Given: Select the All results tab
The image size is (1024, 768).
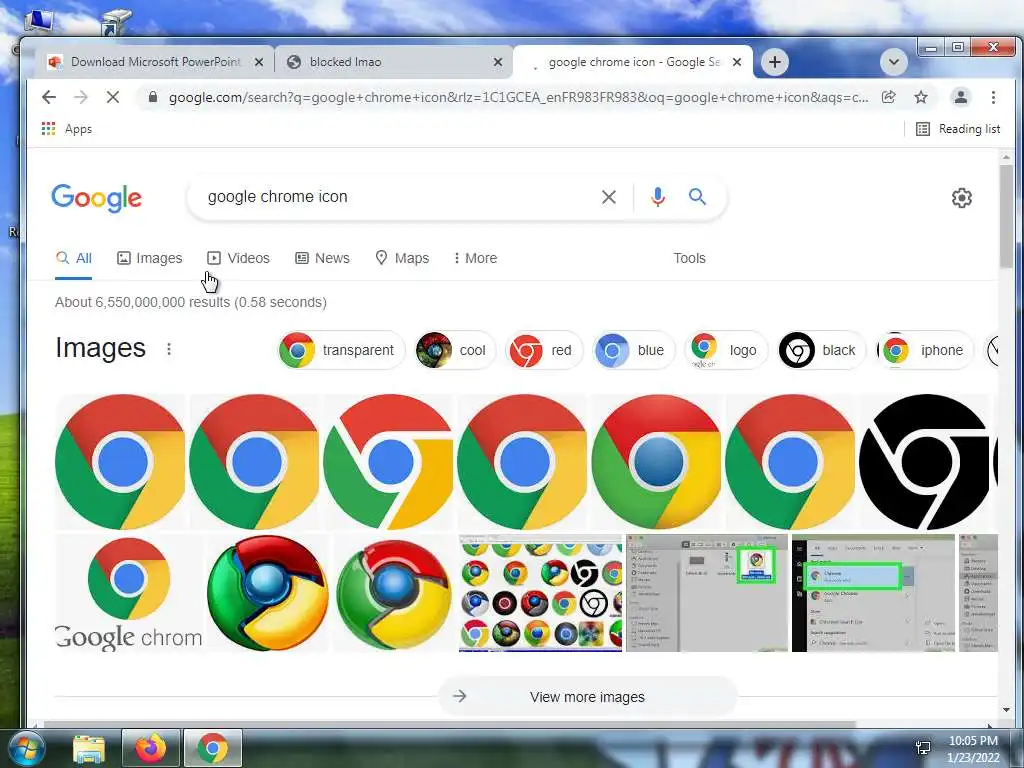Looking at the screenshot, I should (x=74, y=259).
